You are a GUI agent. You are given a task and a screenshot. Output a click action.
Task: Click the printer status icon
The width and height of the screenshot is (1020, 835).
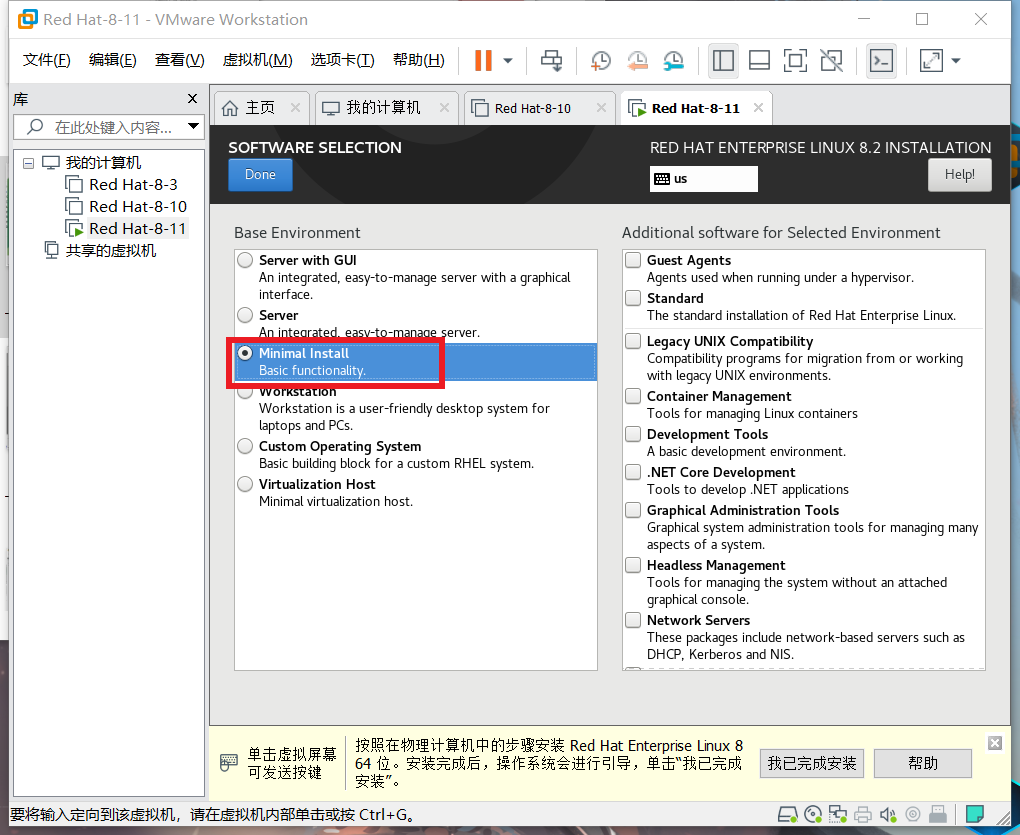(x=863, y=814)
